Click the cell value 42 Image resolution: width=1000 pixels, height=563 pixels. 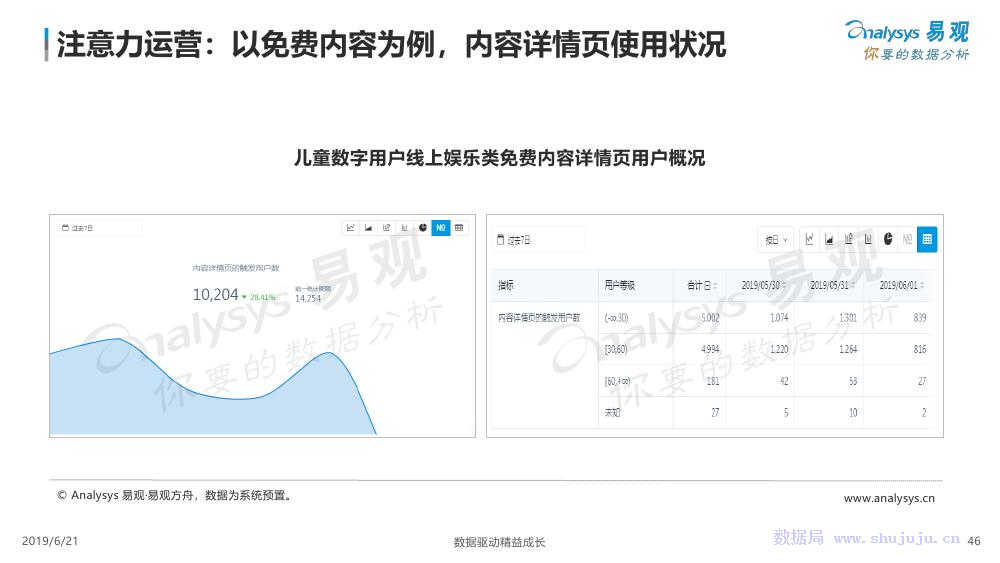tap(784, 381)
